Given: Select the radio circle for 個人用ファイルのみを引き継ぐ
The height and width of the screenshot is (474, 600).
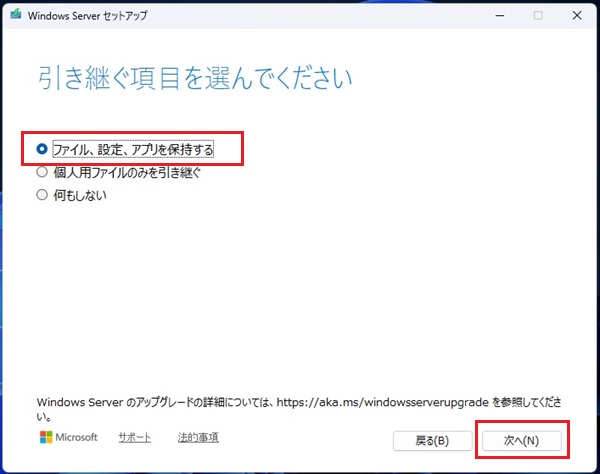Looking at the screenshot, I should [x=42, y=172].
